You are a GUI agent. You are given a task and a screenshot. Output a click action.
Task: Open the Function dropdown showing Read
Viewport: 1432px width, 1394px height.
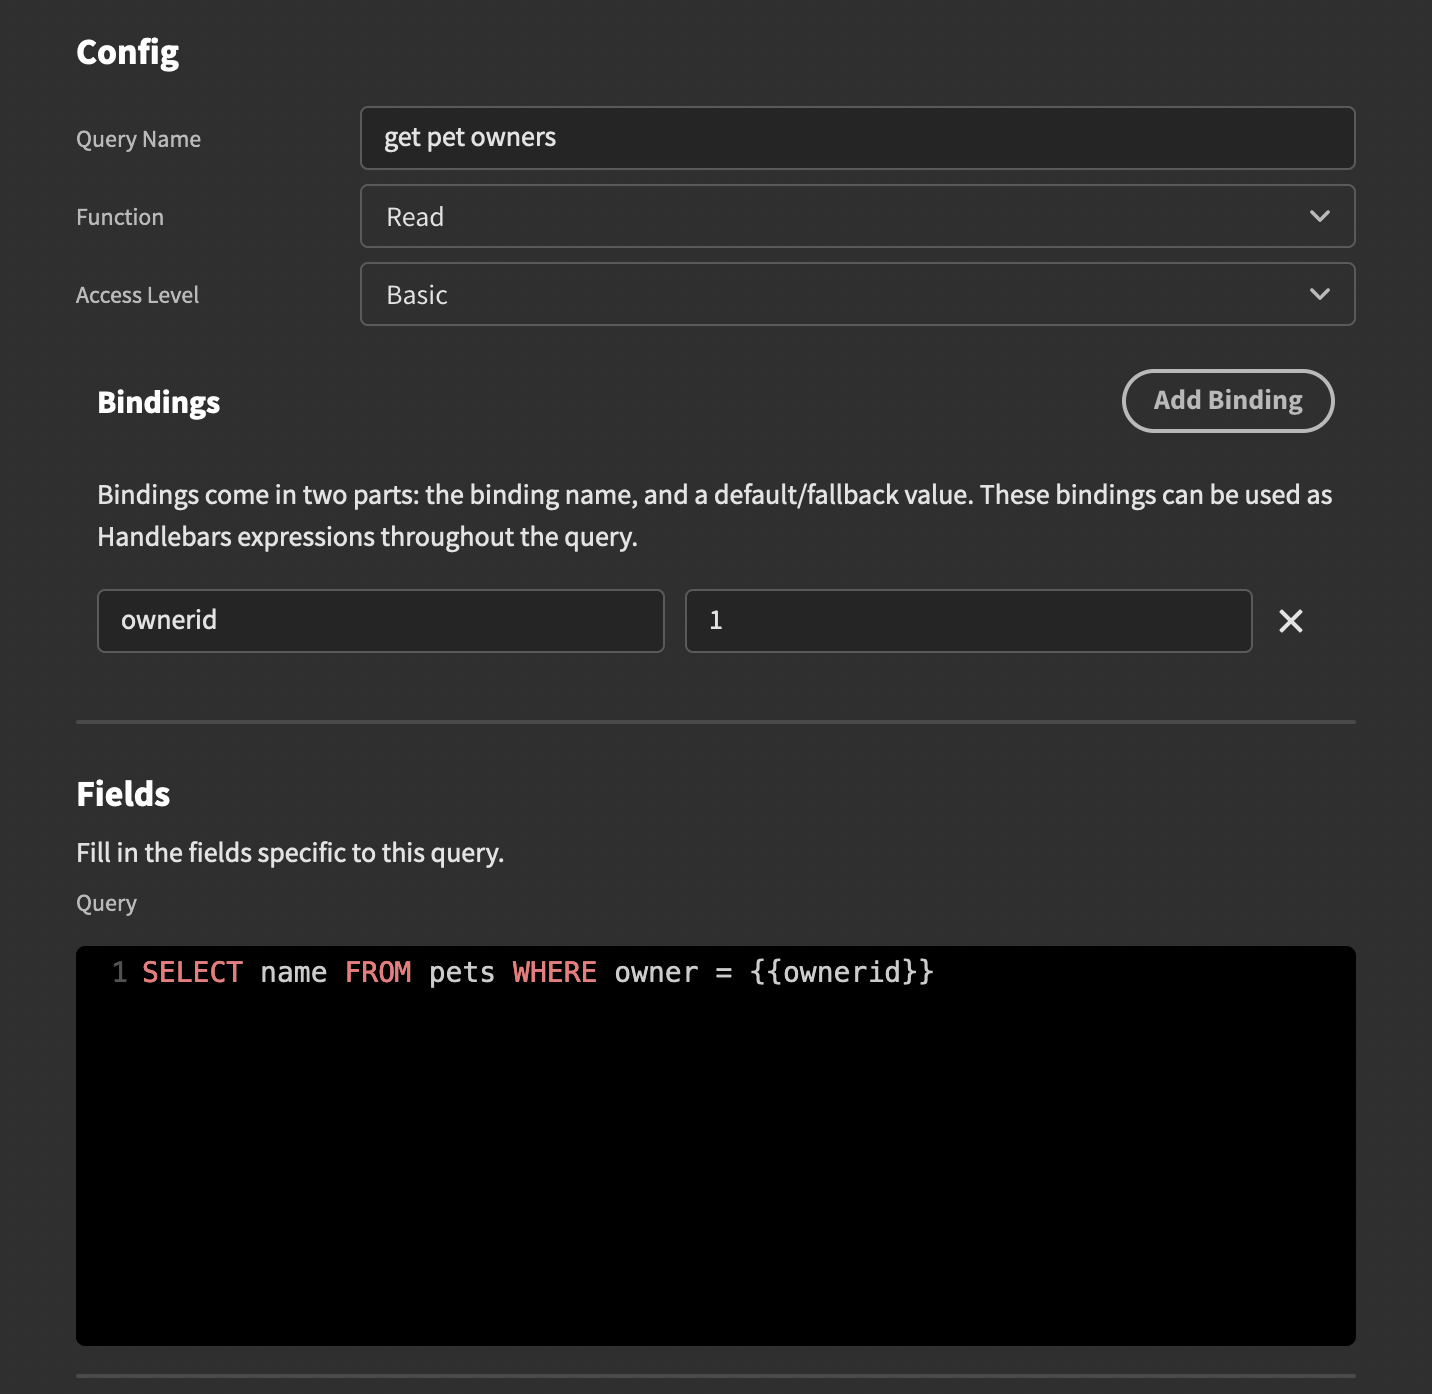click(857, 216)
